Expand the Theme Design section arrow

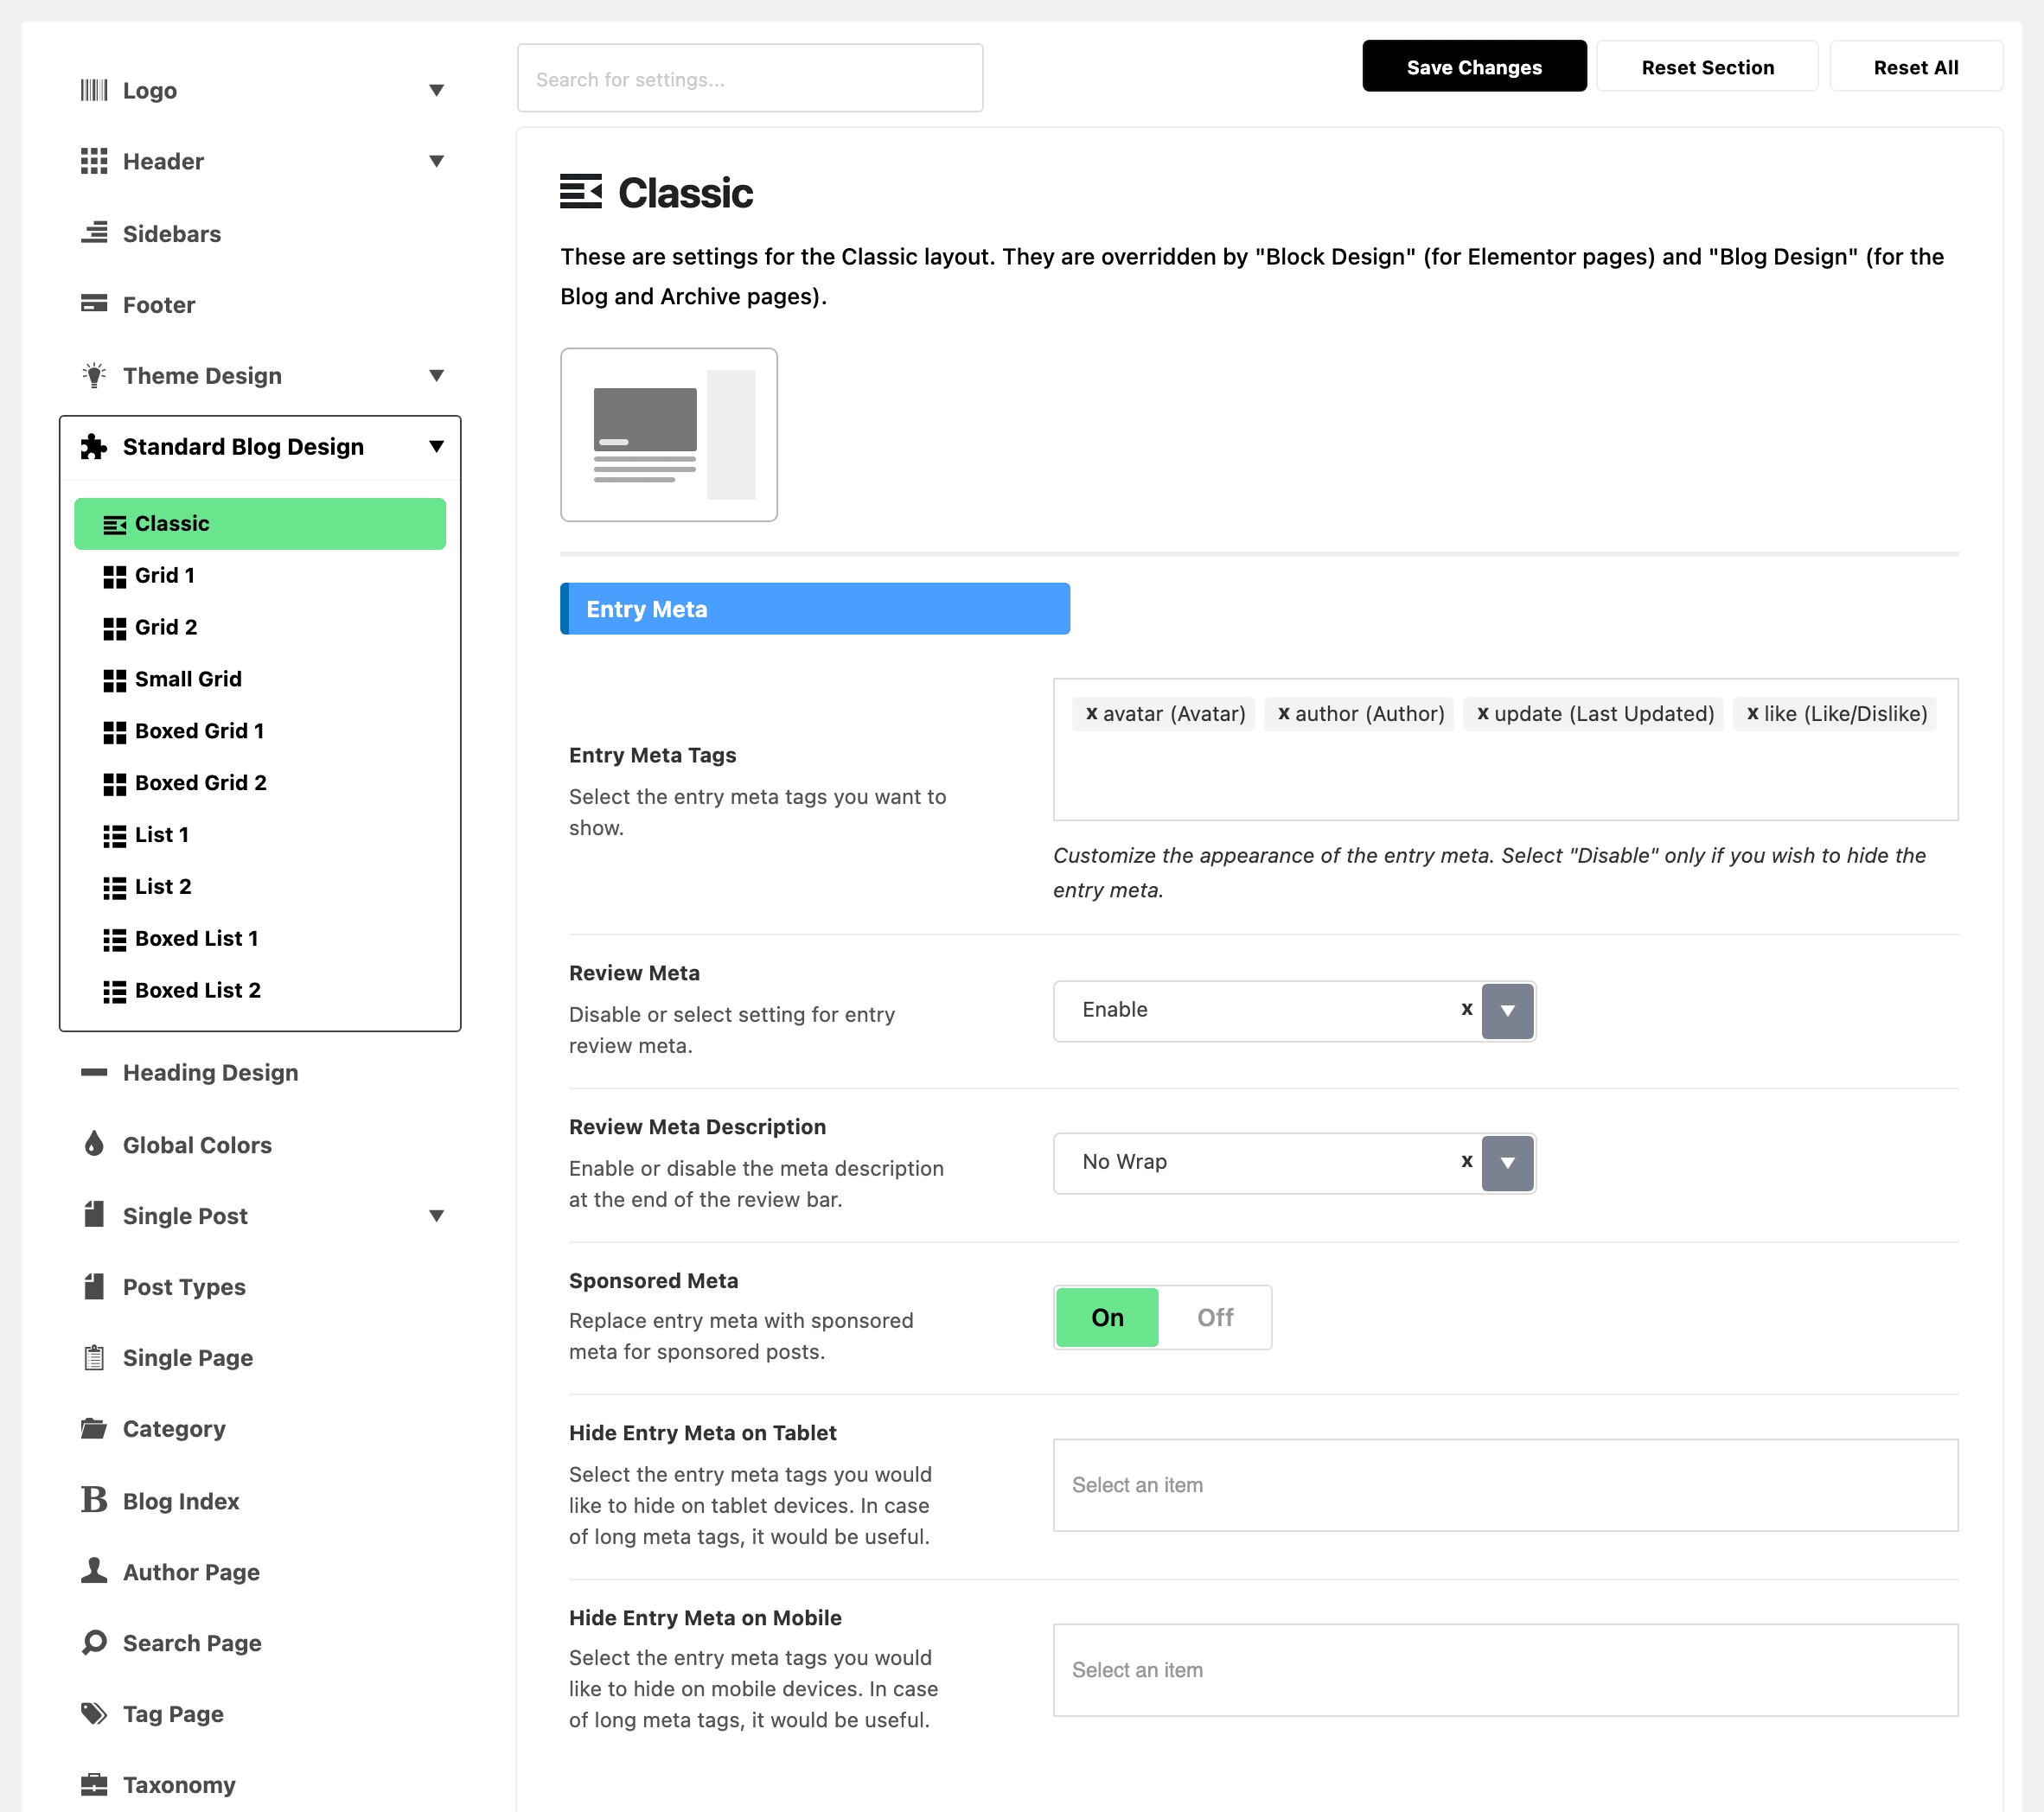[x=436, y=375]
